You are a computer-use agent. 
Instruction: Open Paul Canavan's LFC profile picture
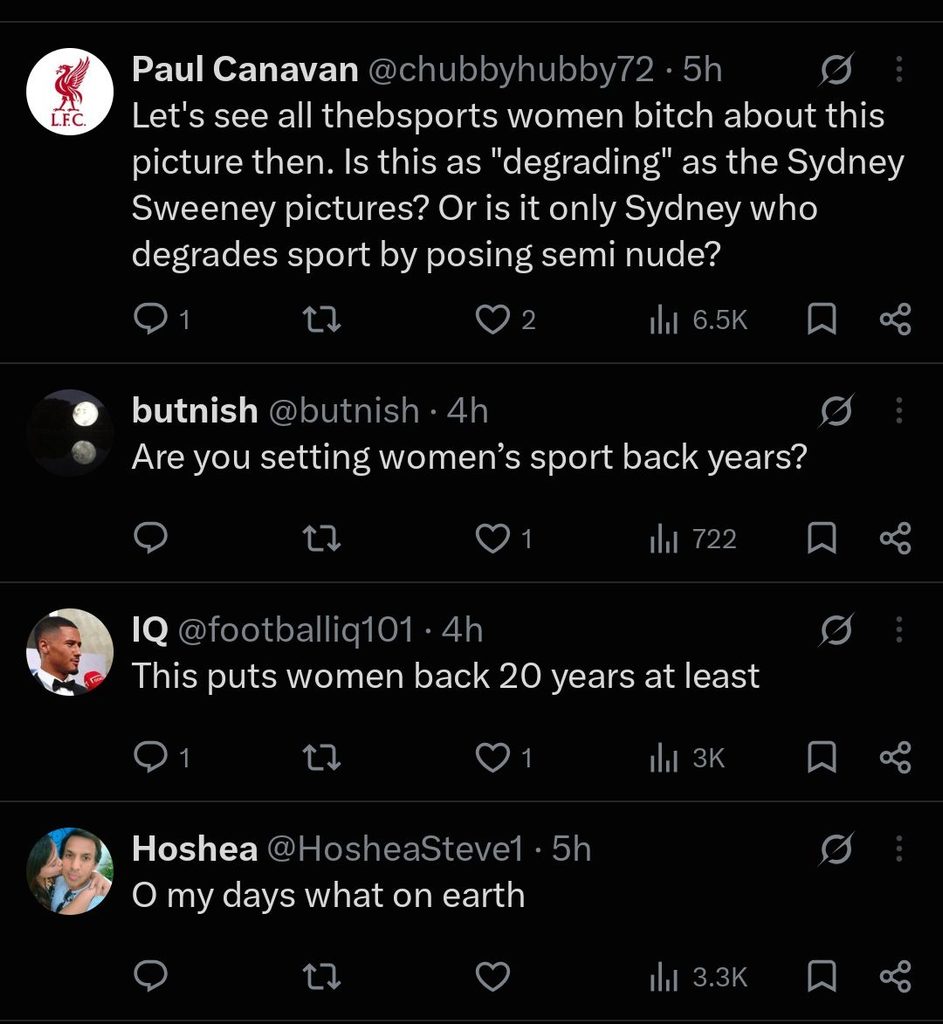(70, 91)
